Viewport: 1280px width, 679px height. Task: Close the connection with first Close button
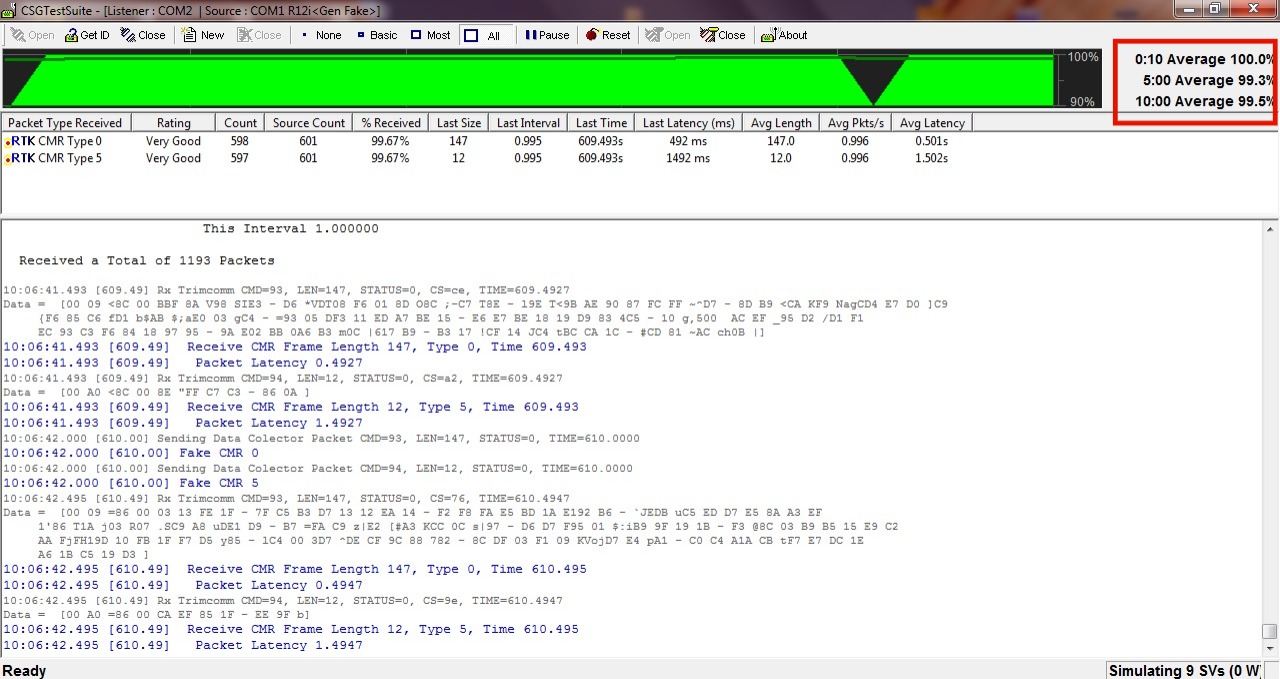click(x=143, y=35)
